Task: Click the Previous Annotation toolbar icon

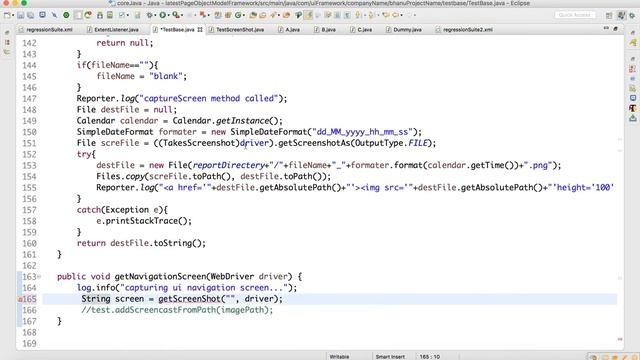Action: click(371, 15)
